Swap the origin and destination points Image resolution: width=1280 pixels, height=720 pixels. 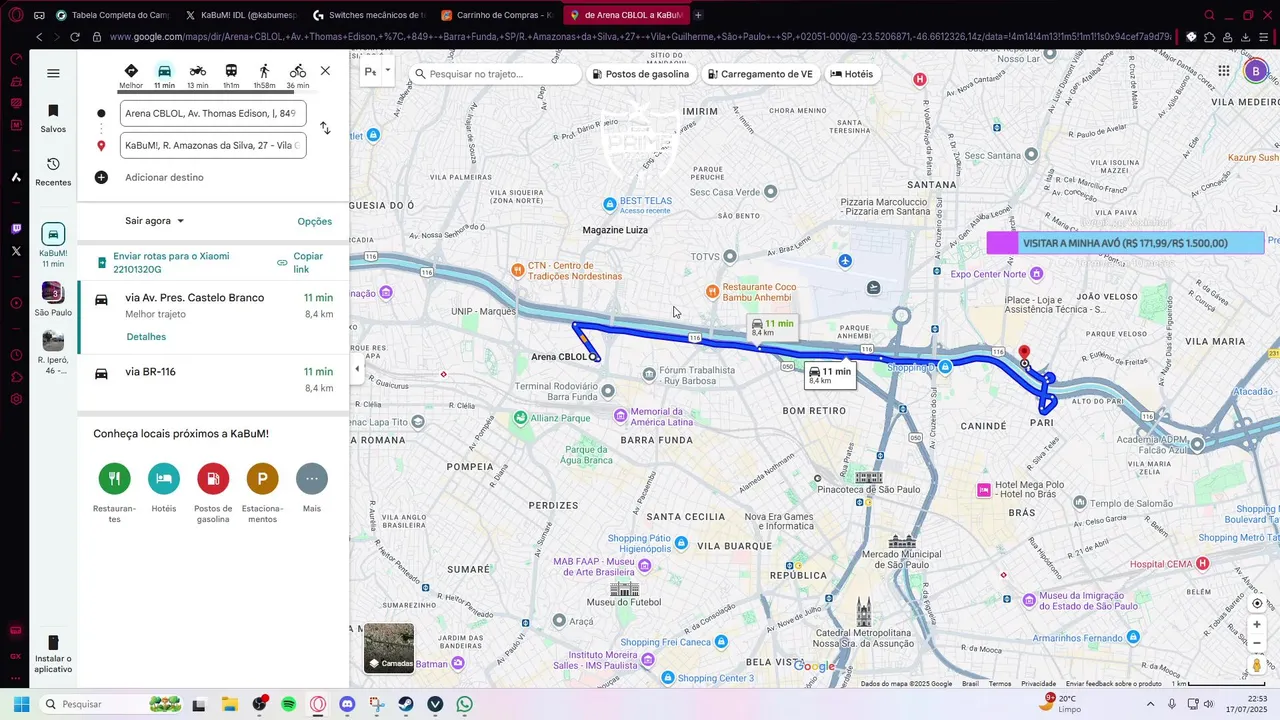325,128
